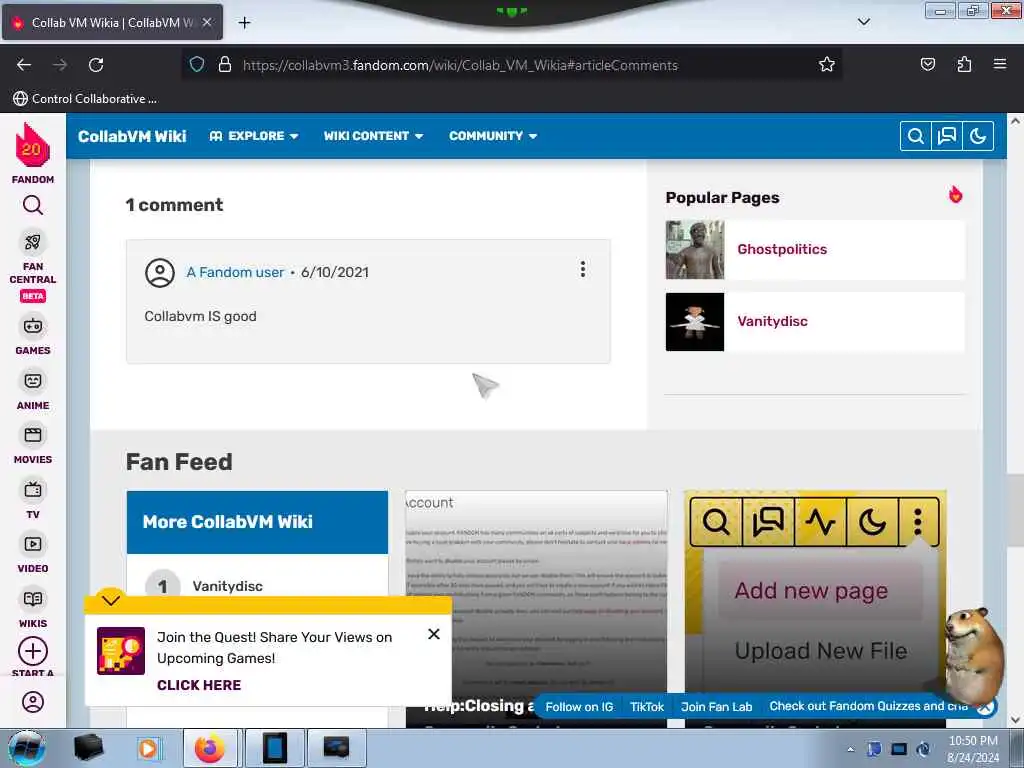
Task: Open Check out Fandom Quizzes link
Action: (869, 706)
